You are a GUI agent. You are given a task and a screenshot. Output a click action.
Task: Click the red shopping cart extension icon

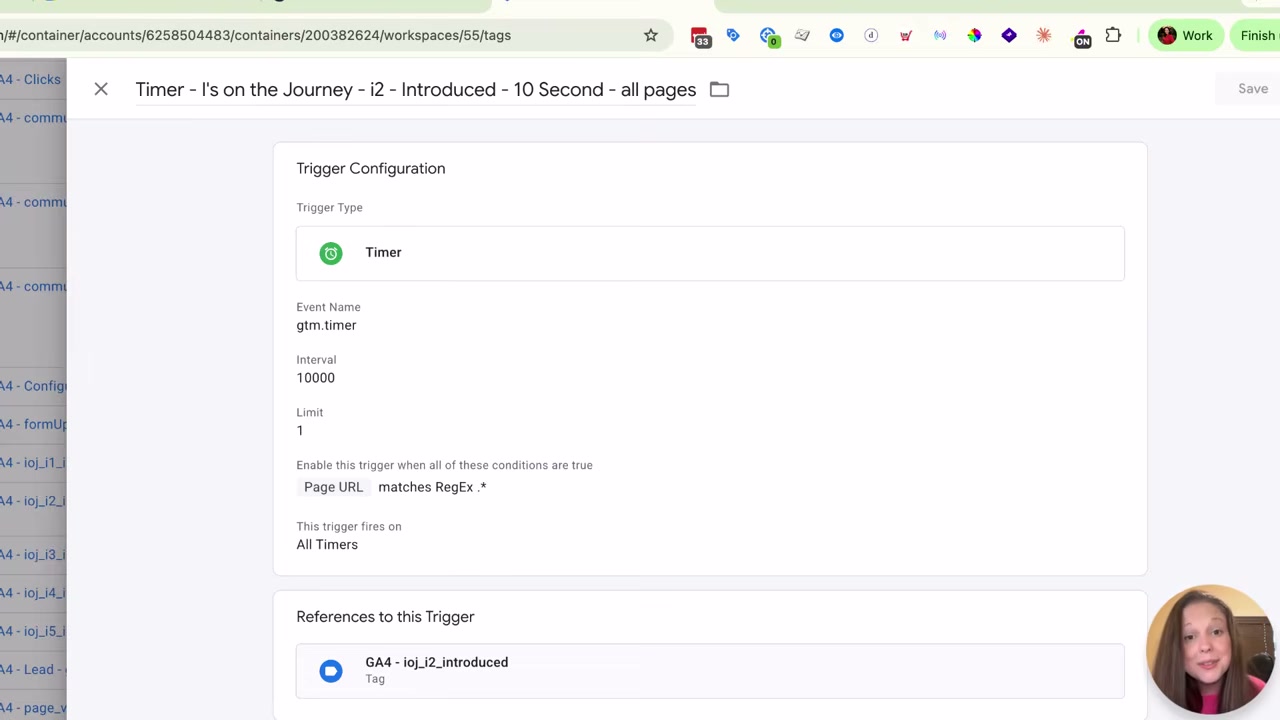906,35
